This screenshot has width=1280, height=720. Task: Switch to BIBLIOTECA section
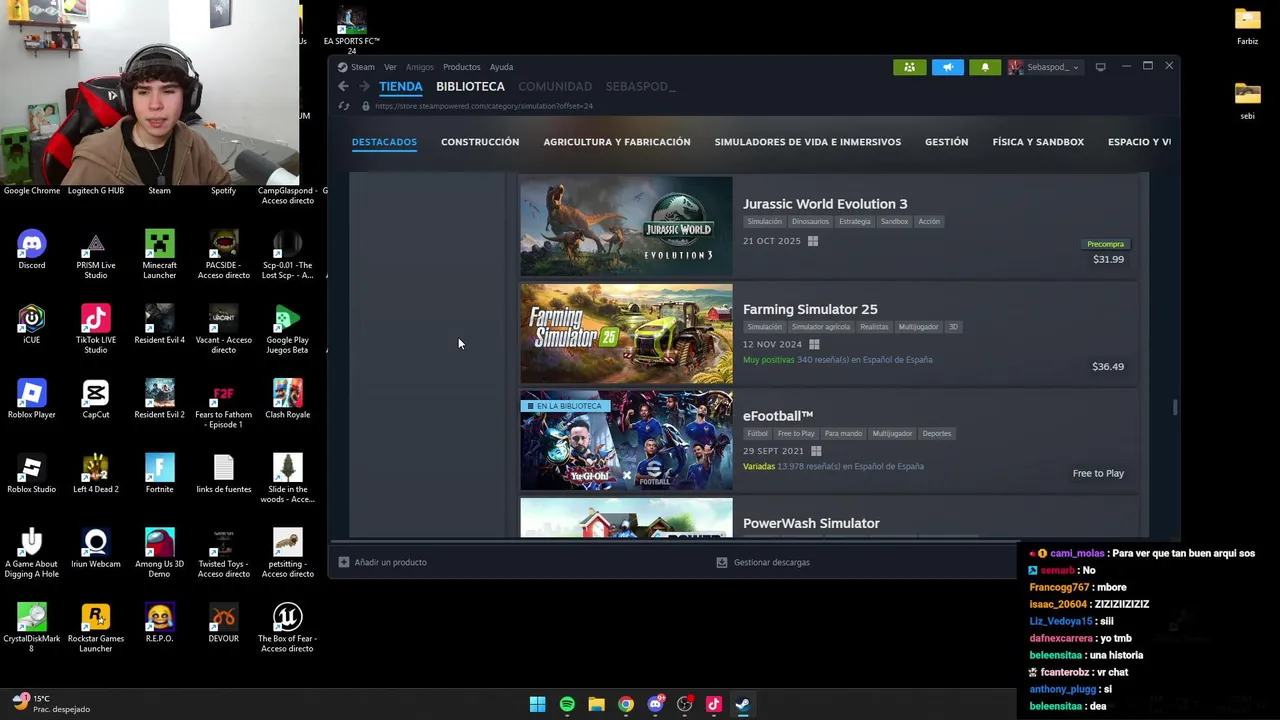(x=470, y=87)
